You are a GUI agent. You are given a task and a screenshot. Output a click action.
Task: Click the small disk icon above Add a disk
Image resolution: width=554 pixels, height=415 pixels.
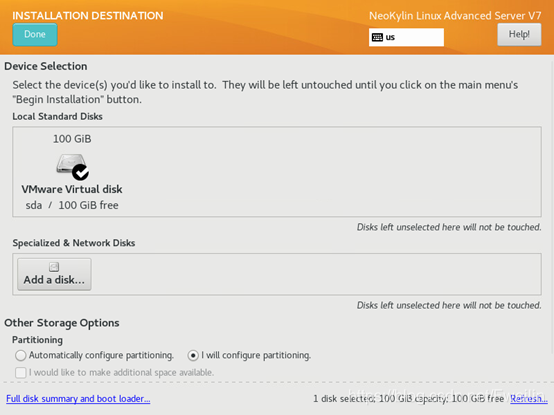(54, 267)
